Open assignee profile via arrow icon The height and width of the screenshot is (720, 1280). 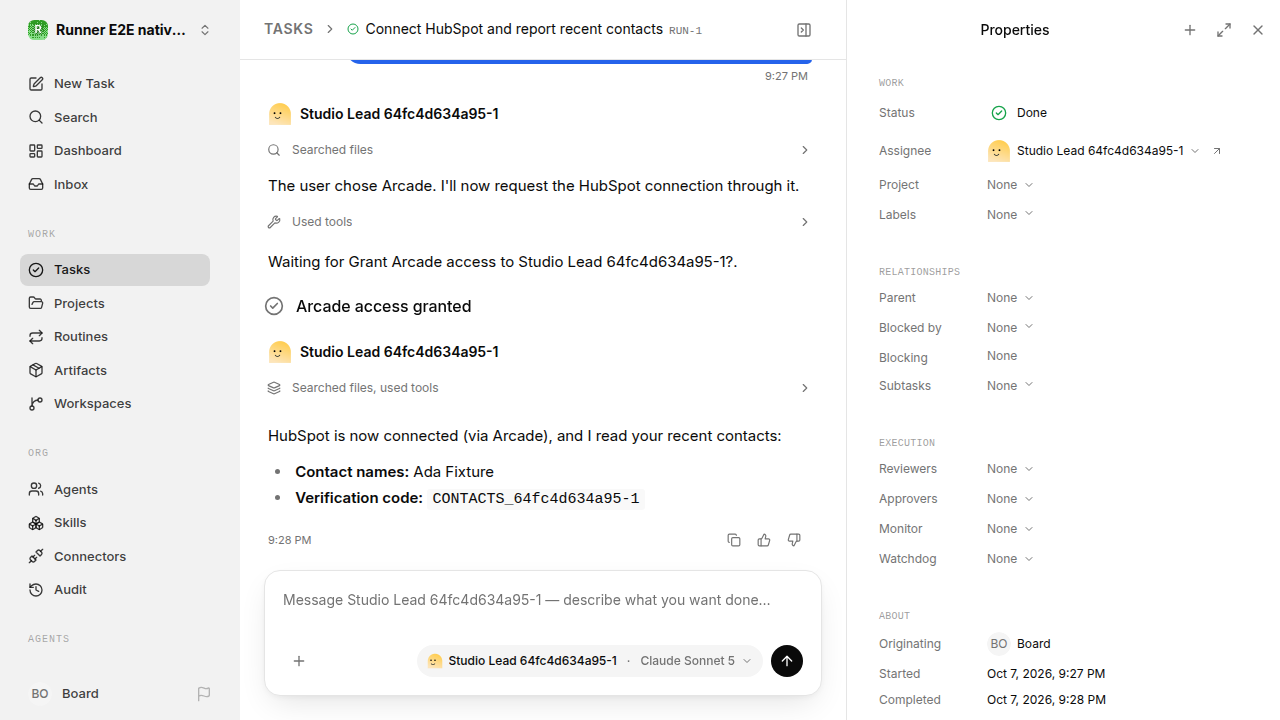point(1217,151)
